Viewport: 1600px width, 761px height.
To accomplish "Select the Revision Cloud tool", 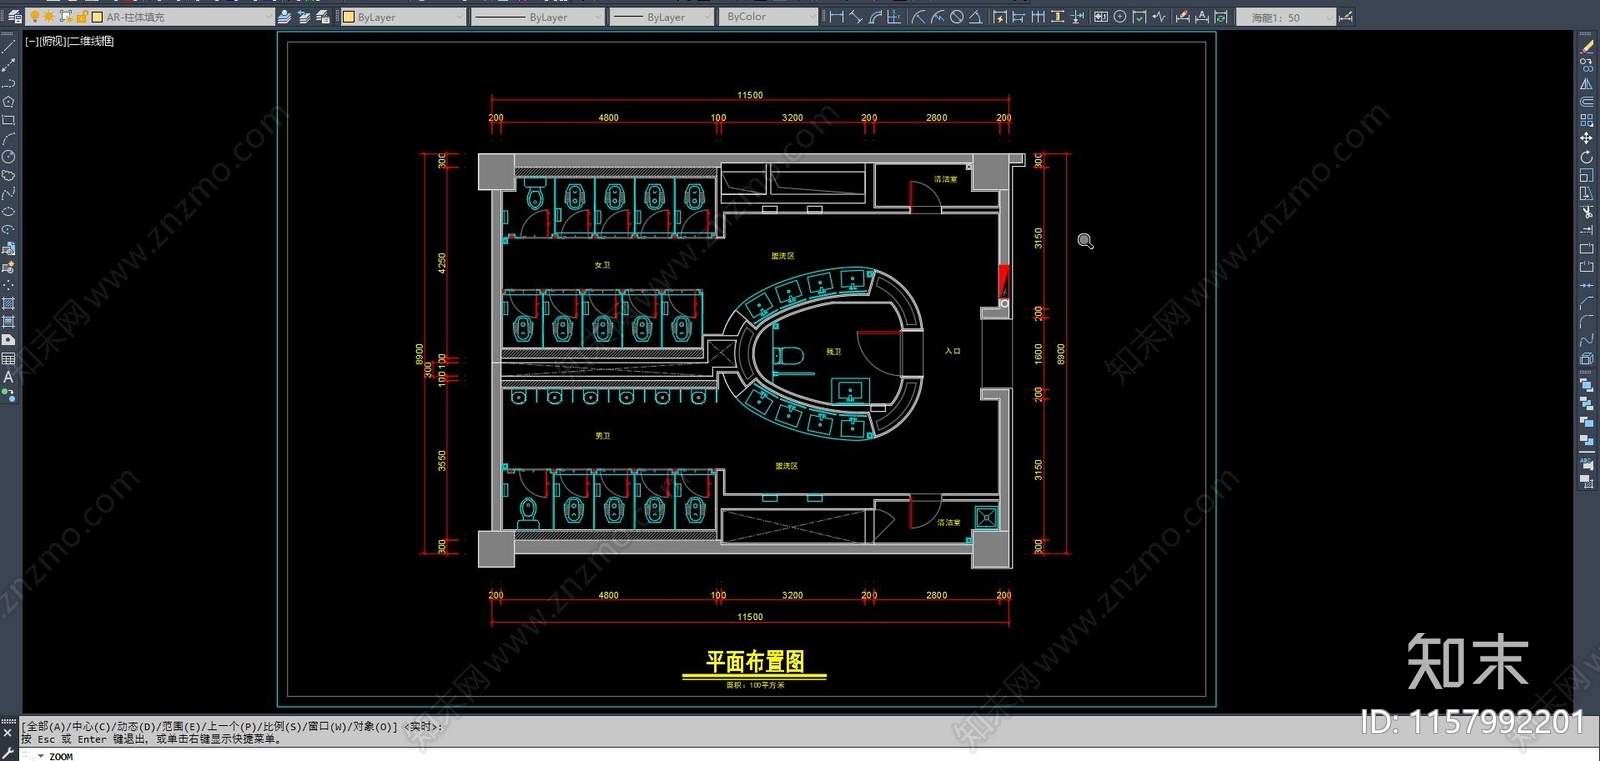I will pos(8,175).
